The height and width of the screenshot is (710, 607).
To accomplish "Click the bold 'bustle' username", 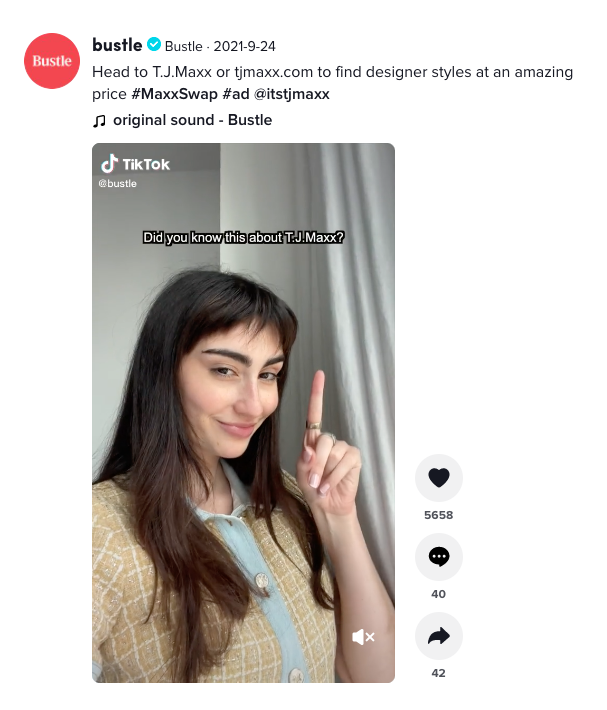I will point(117,45).
